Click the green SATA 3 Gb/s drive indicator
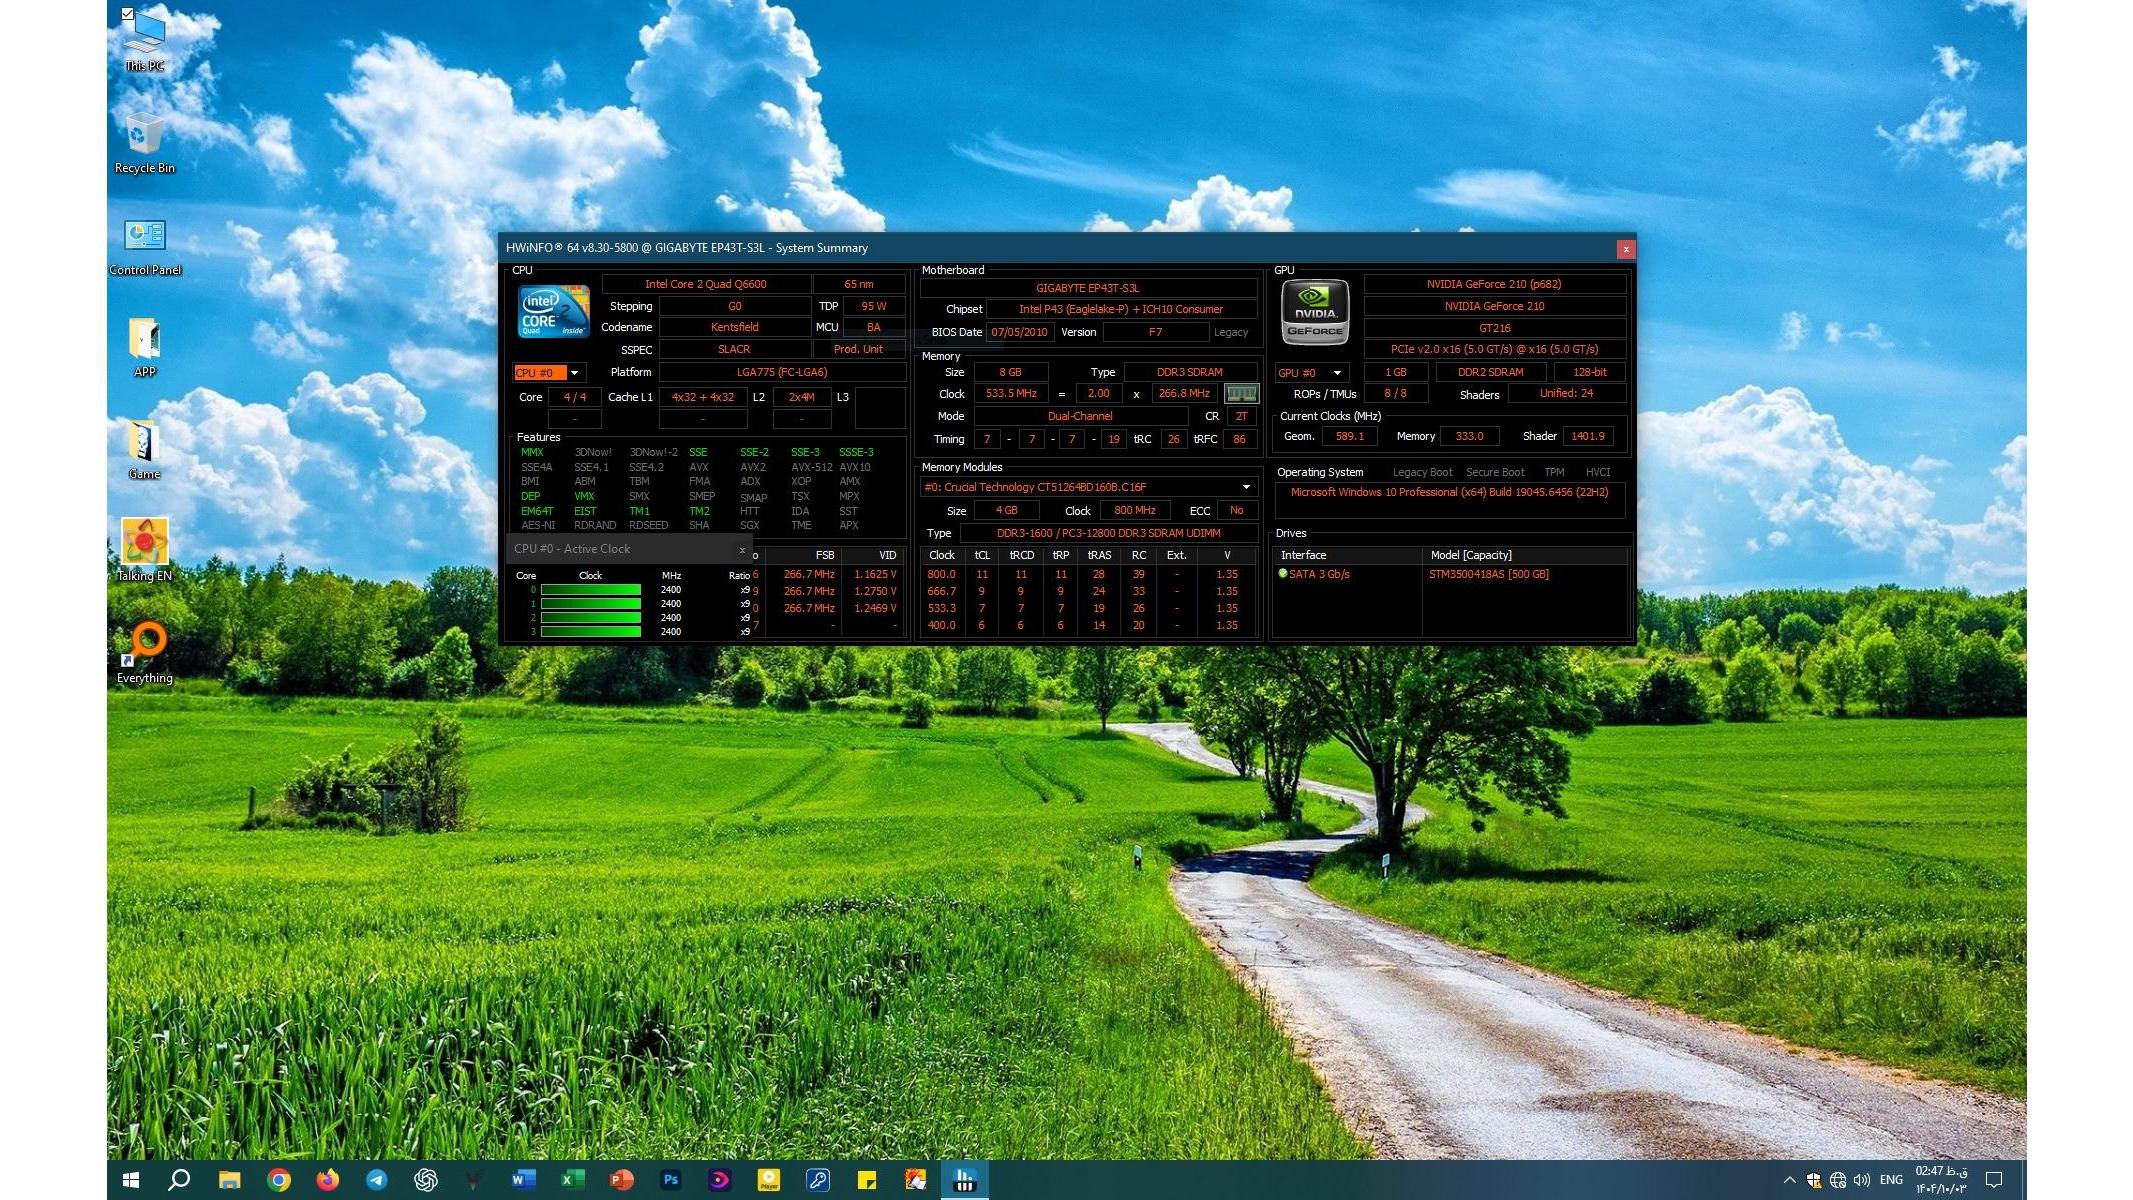Image resolution: width=2133 pixels, height=1200 pixels. tap(1283, 574)
